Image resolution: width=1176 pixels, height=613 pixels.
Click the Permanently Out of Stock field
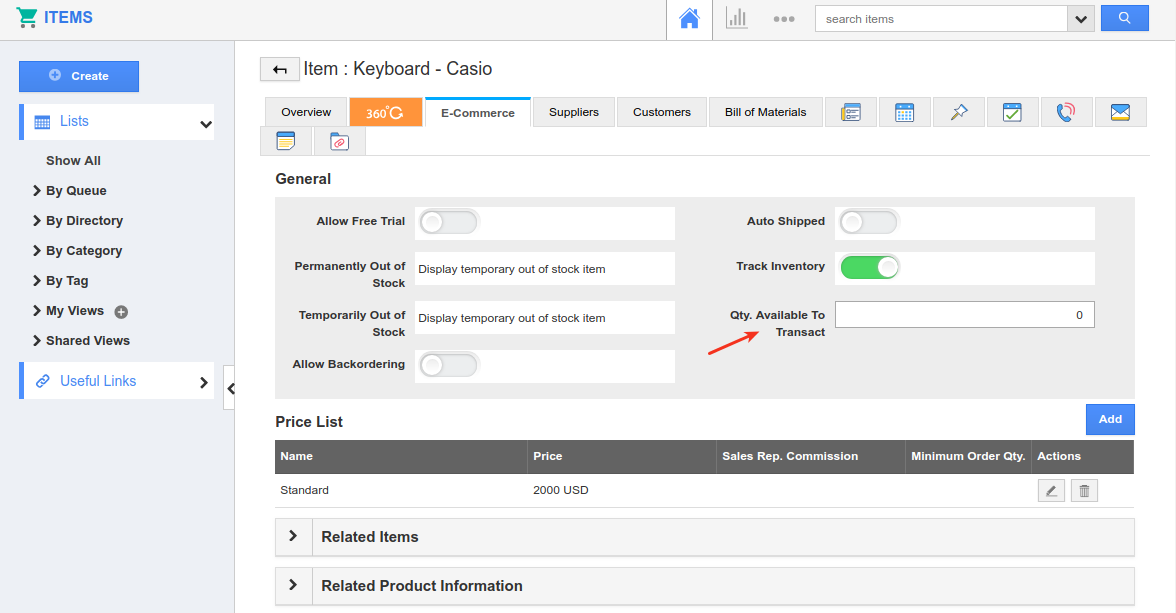tap(544, 269)
